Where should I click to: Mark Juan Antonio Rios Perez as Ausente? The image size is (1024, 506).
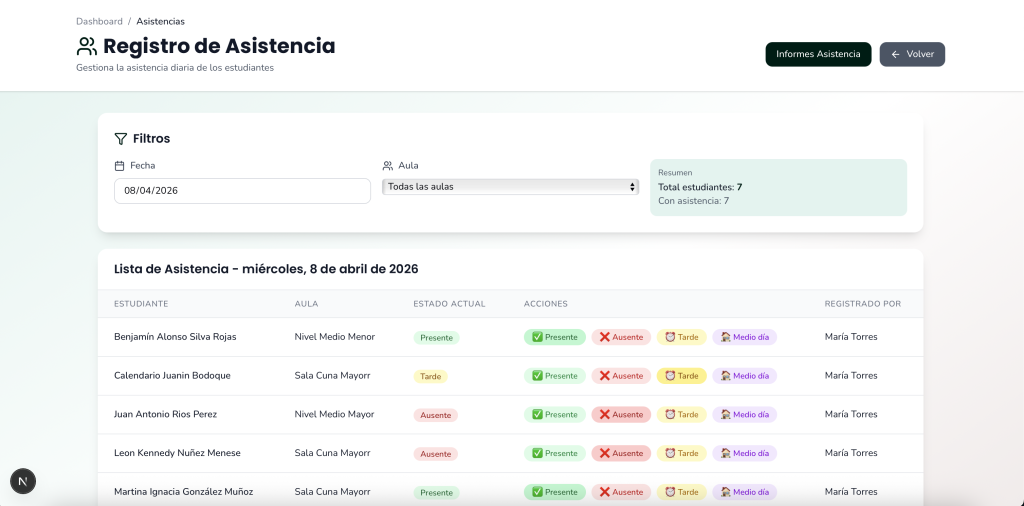coord(621,415)
